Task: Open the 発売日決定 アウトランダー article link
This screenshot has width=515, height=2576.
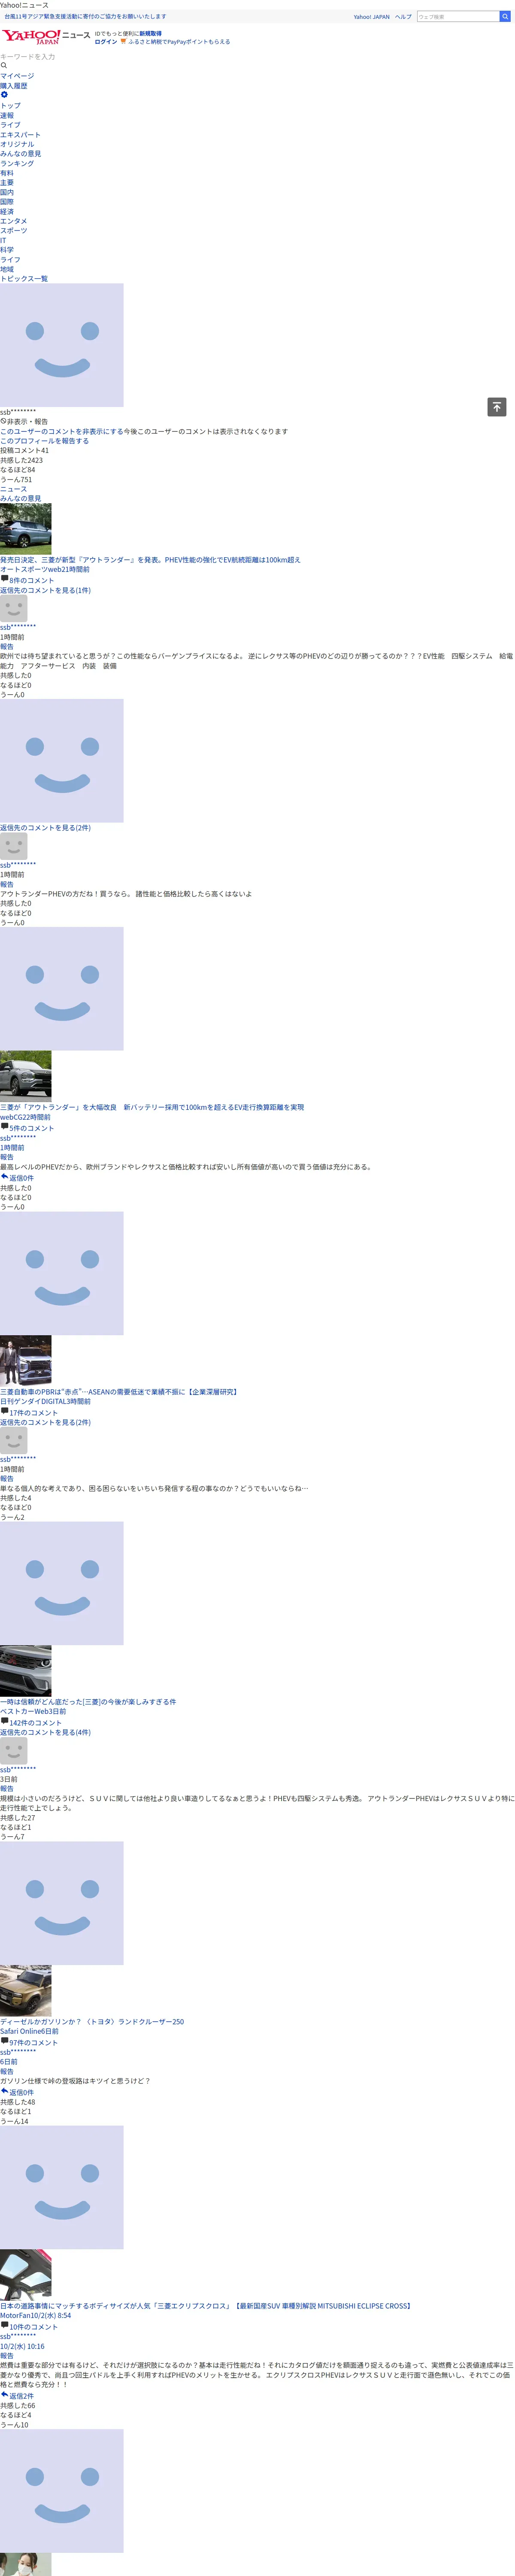Action: click(x=150, y=560)
